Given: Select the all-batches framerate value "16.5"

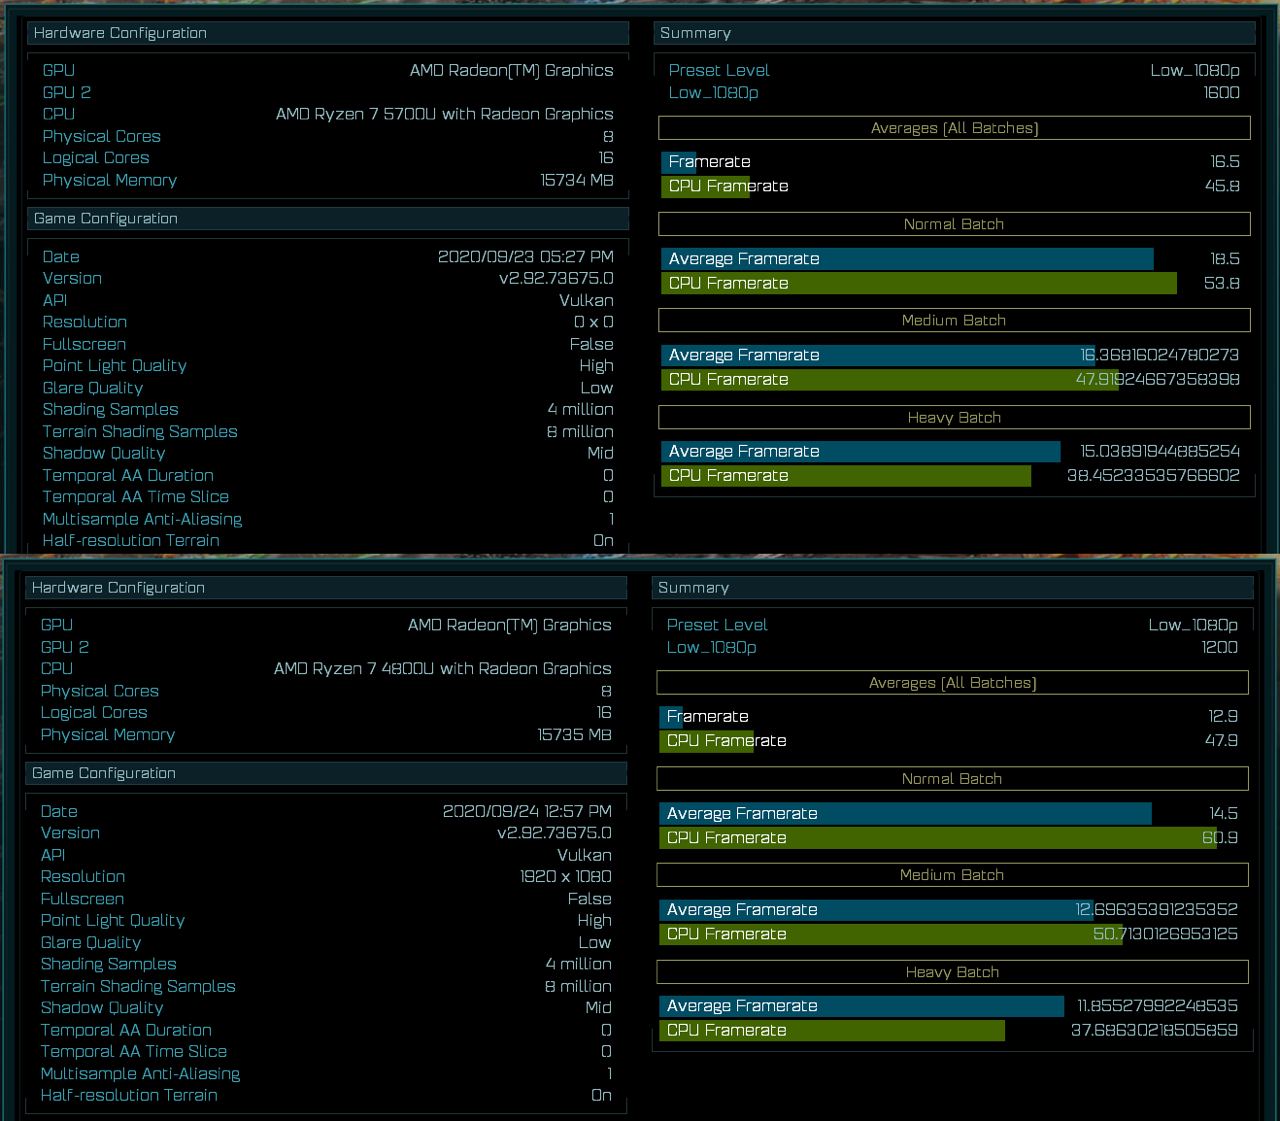Looking at the screenshot, I should (1225, 161).
